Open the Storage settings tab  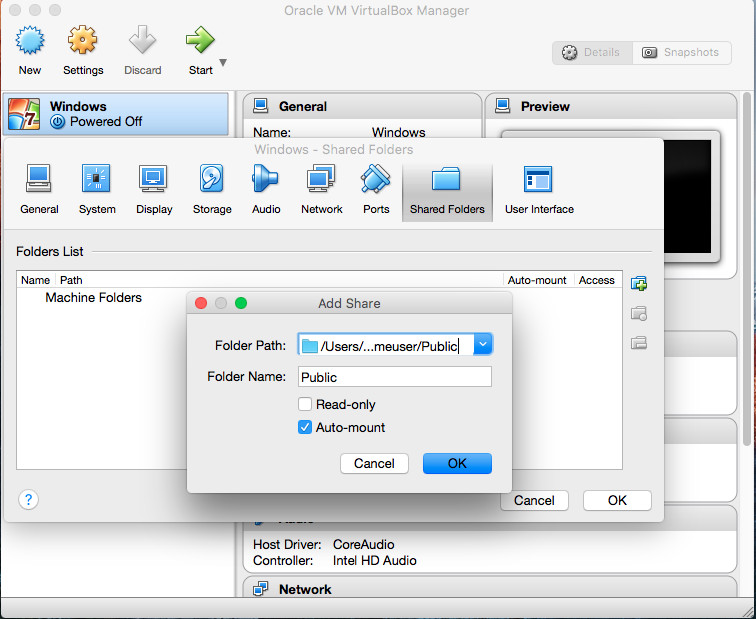(212, 190)
